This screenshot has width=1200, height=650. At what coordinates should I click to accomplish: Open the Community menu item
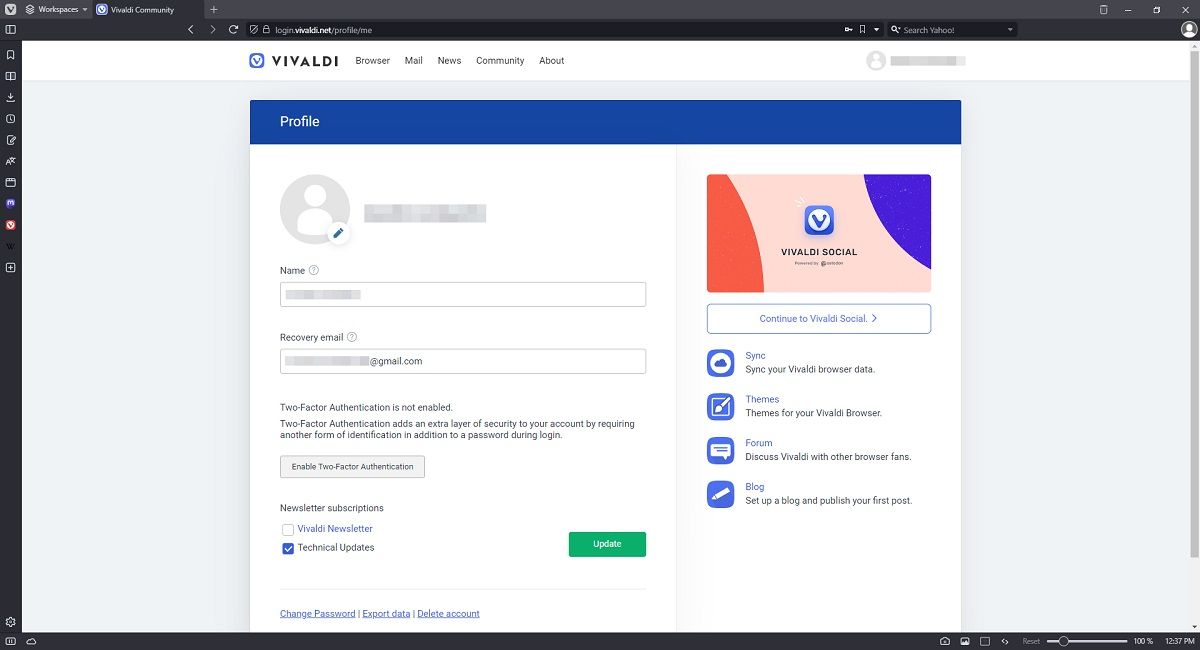[x=500, y=60]
